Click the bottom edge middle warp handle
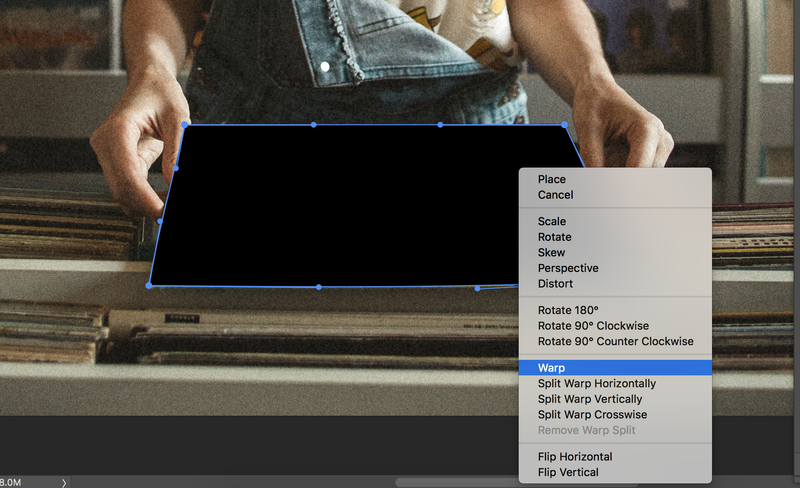Image resolution: width=800 pixels, height=488 pixels. 319,287
